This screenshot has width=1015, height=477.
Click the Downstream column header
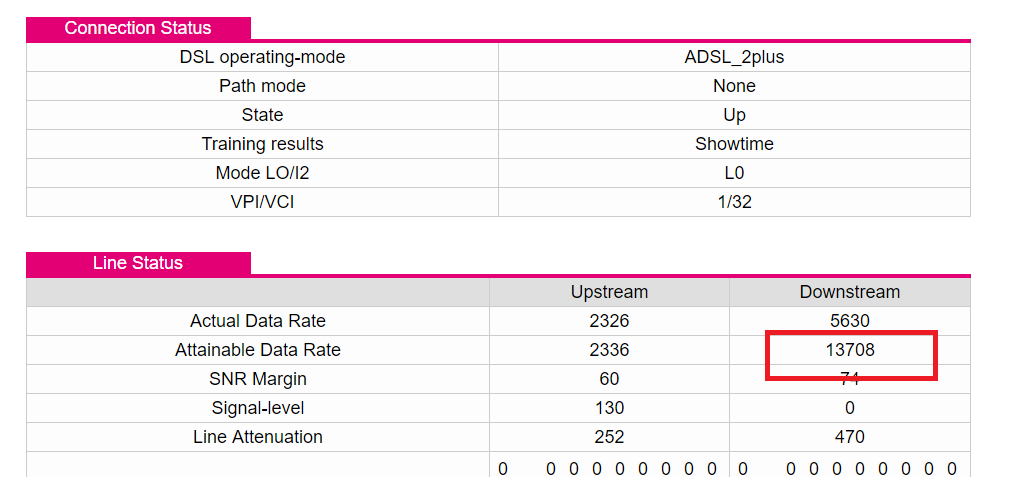tap(849, 292)
